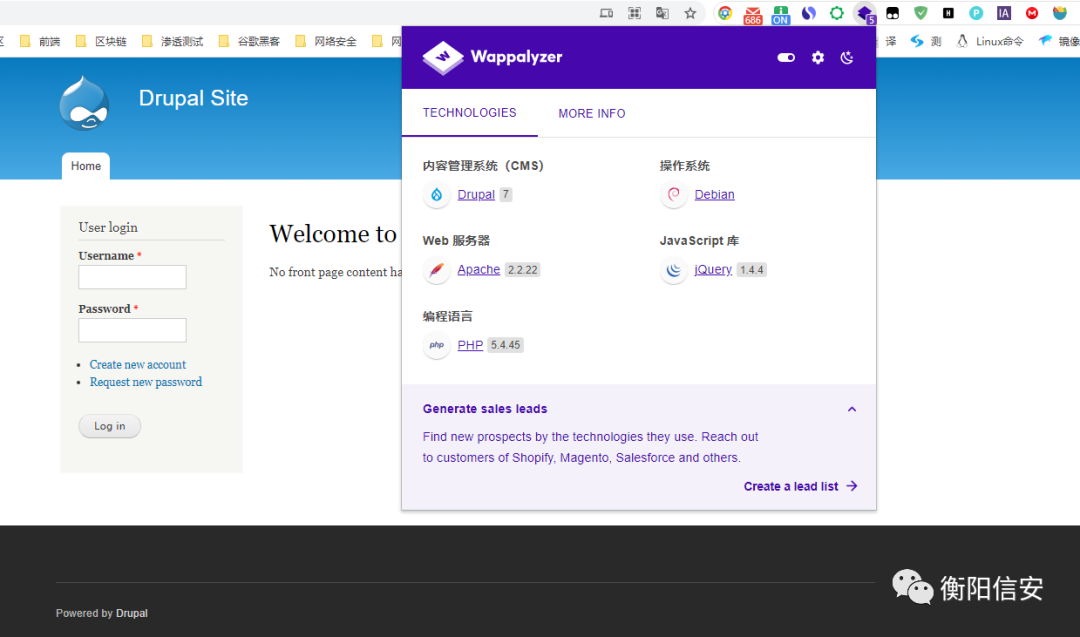Open the 渗透测试 bookmark folder
1080x637 pixels.
pyautogui.click(x=172, y=41)
